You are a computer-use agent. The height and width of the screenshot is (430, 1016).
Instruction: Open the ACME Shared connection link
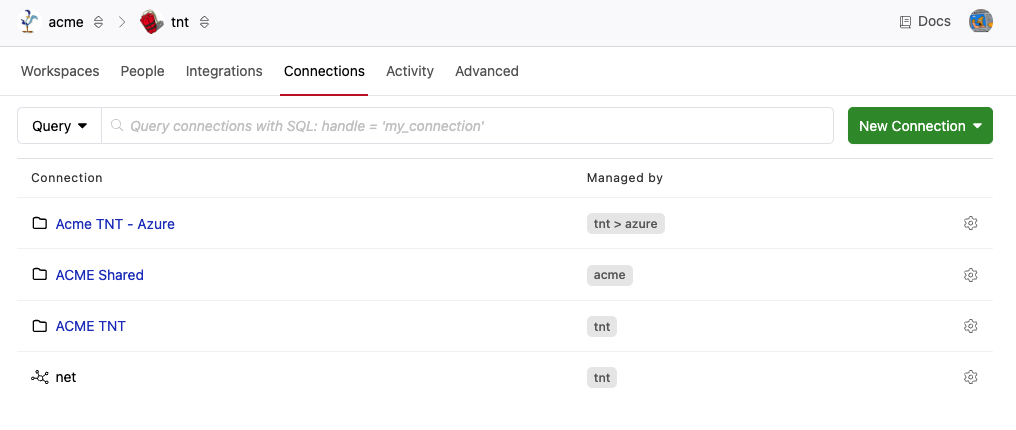[100, 275]
